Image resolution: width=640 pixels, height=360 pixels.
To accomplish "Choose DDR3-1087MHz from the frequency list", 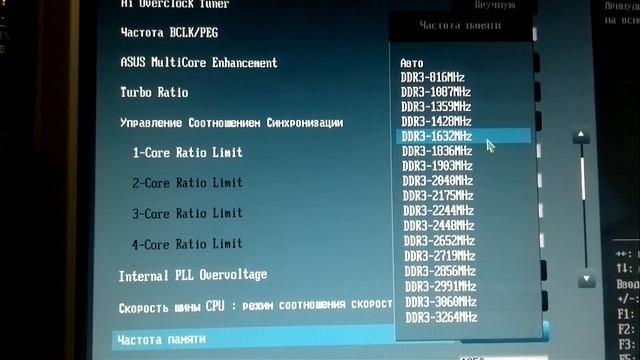I will point(436,92).
